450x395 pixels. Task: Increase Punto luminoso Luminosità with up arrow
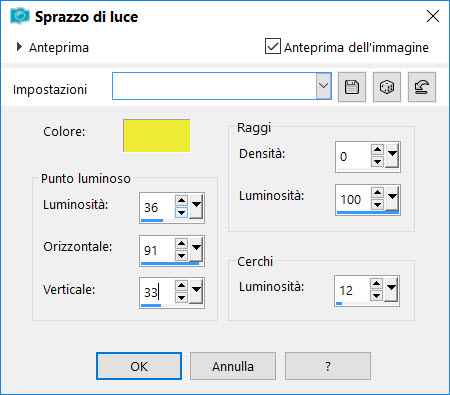pos(181,200)
